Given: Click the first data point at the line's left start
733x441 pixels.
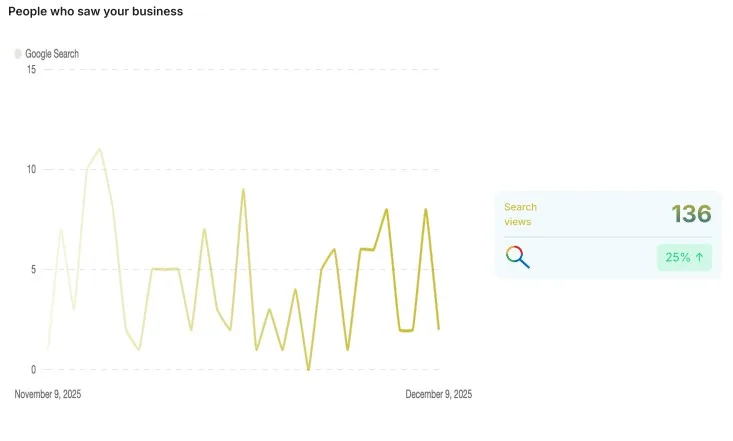Looking at the screenshot, I should coord(48,349).
